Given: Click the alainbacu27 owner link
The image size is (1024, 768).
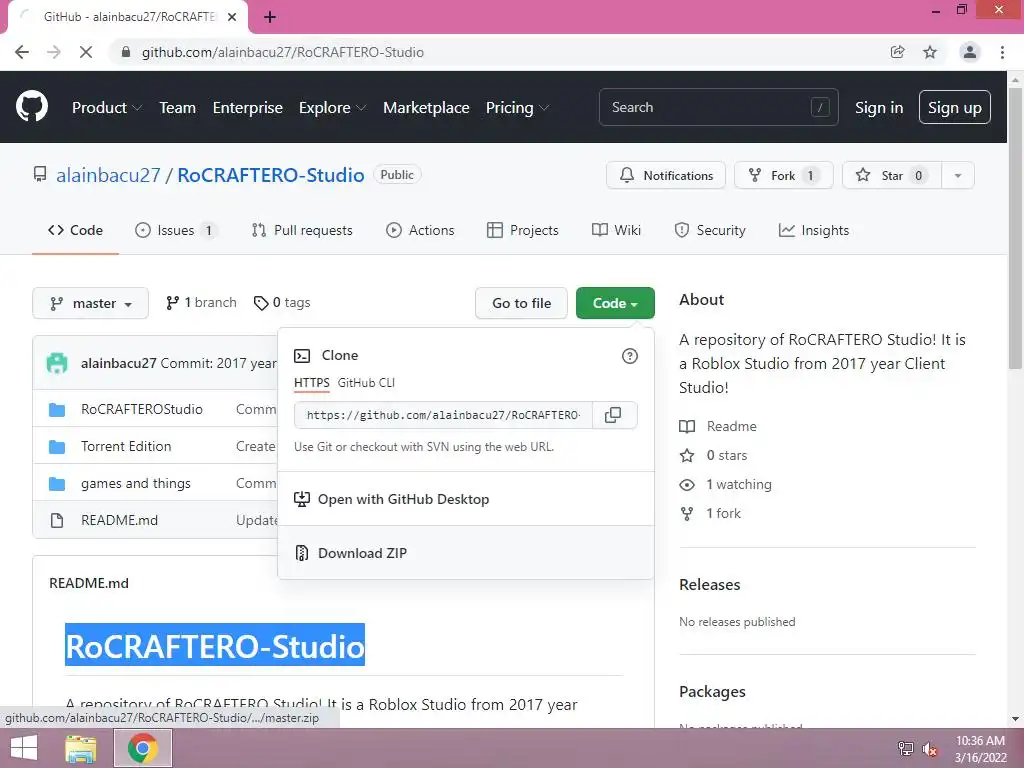Looking at the screenshot, I should coord(108,176).
